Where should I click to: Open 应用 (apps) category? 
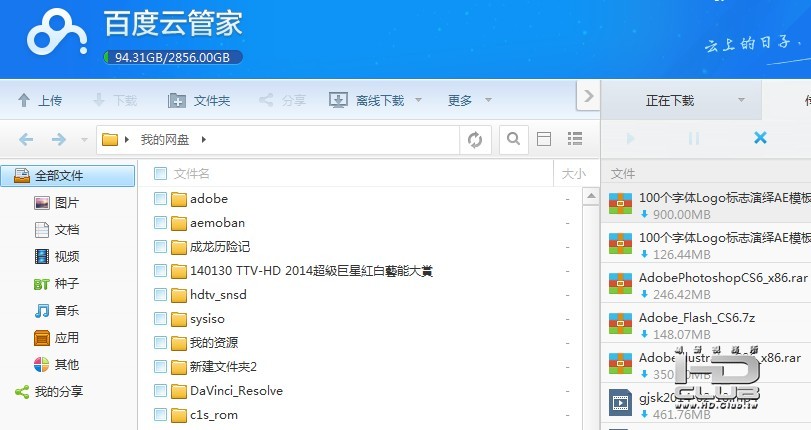click(56, 338)
